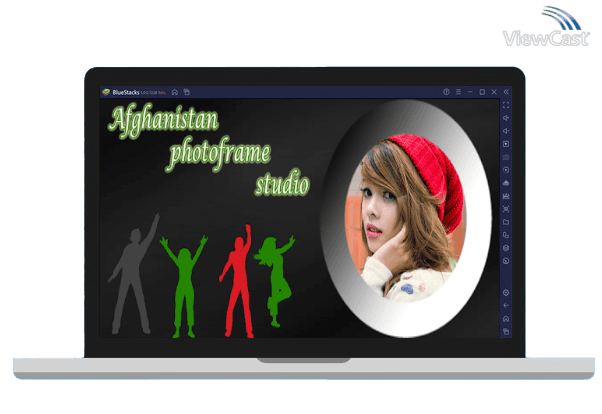Open the keyboard controls sidebar icon

[x=506, y=157]
